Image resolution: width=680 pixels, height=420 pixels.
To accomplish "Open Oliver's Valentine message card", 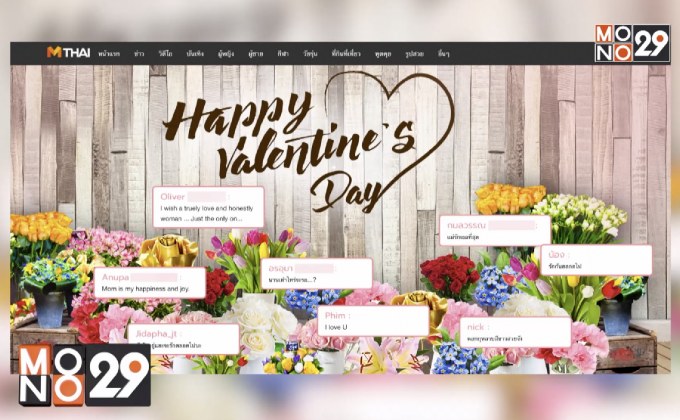I will click(x=208, y=207).
